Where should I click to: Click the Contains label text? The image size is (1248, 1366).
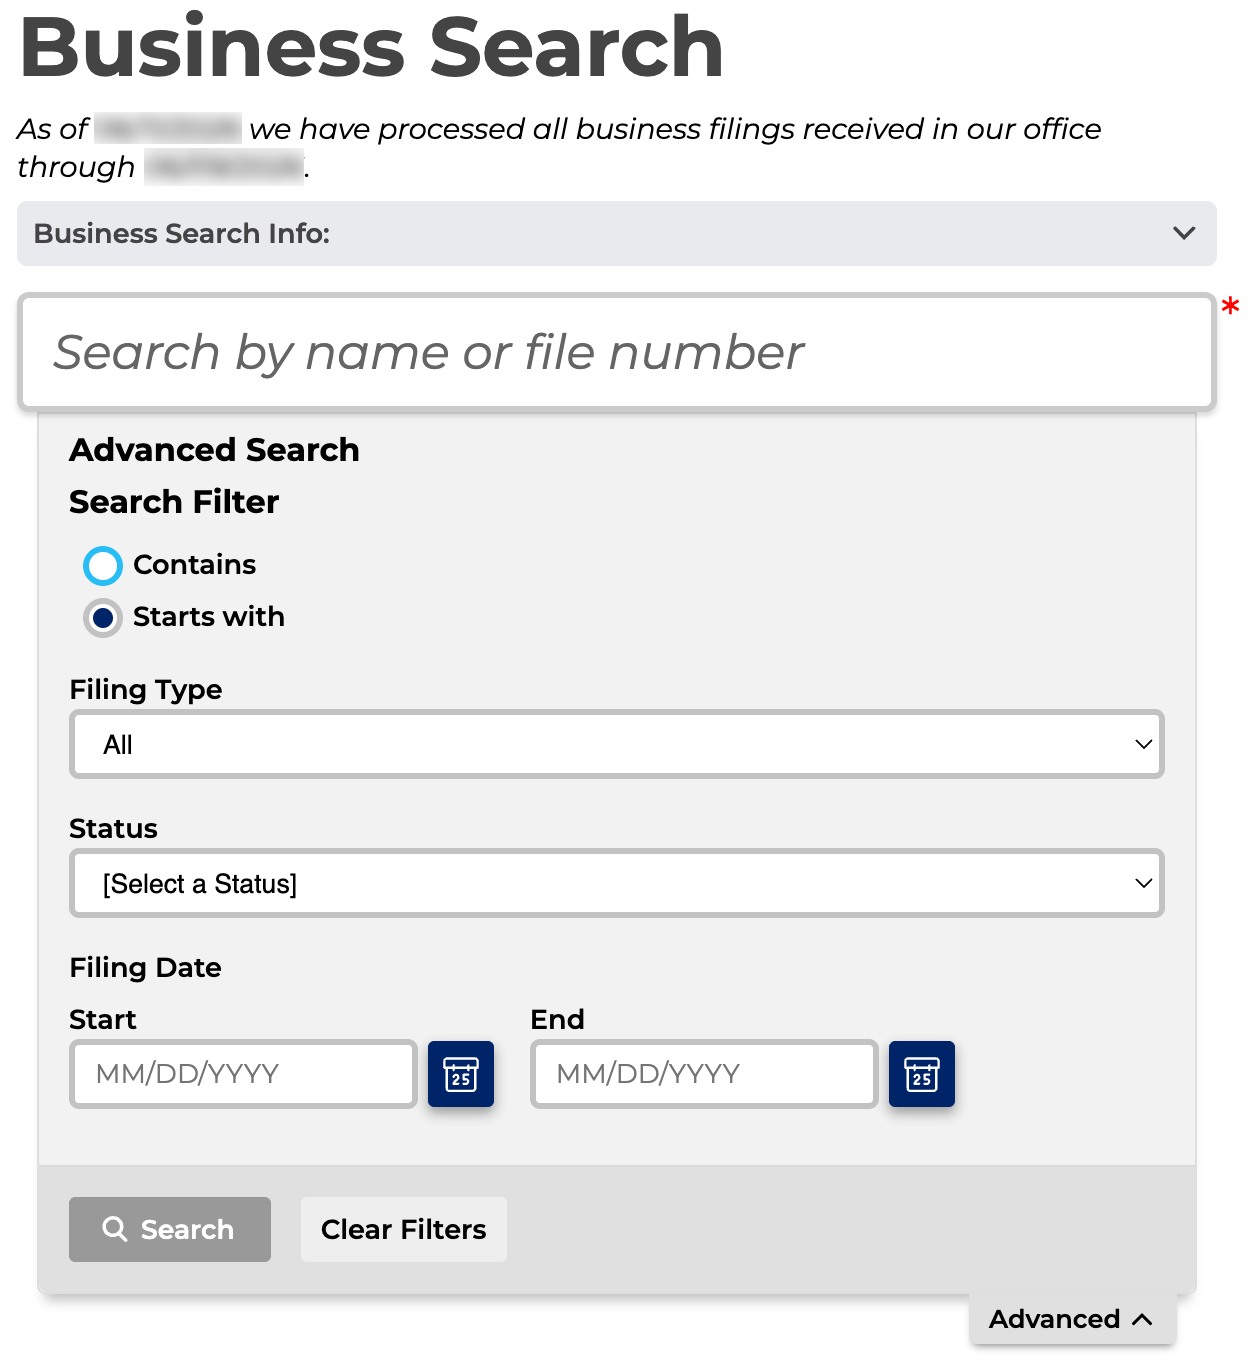pos(195,565)
